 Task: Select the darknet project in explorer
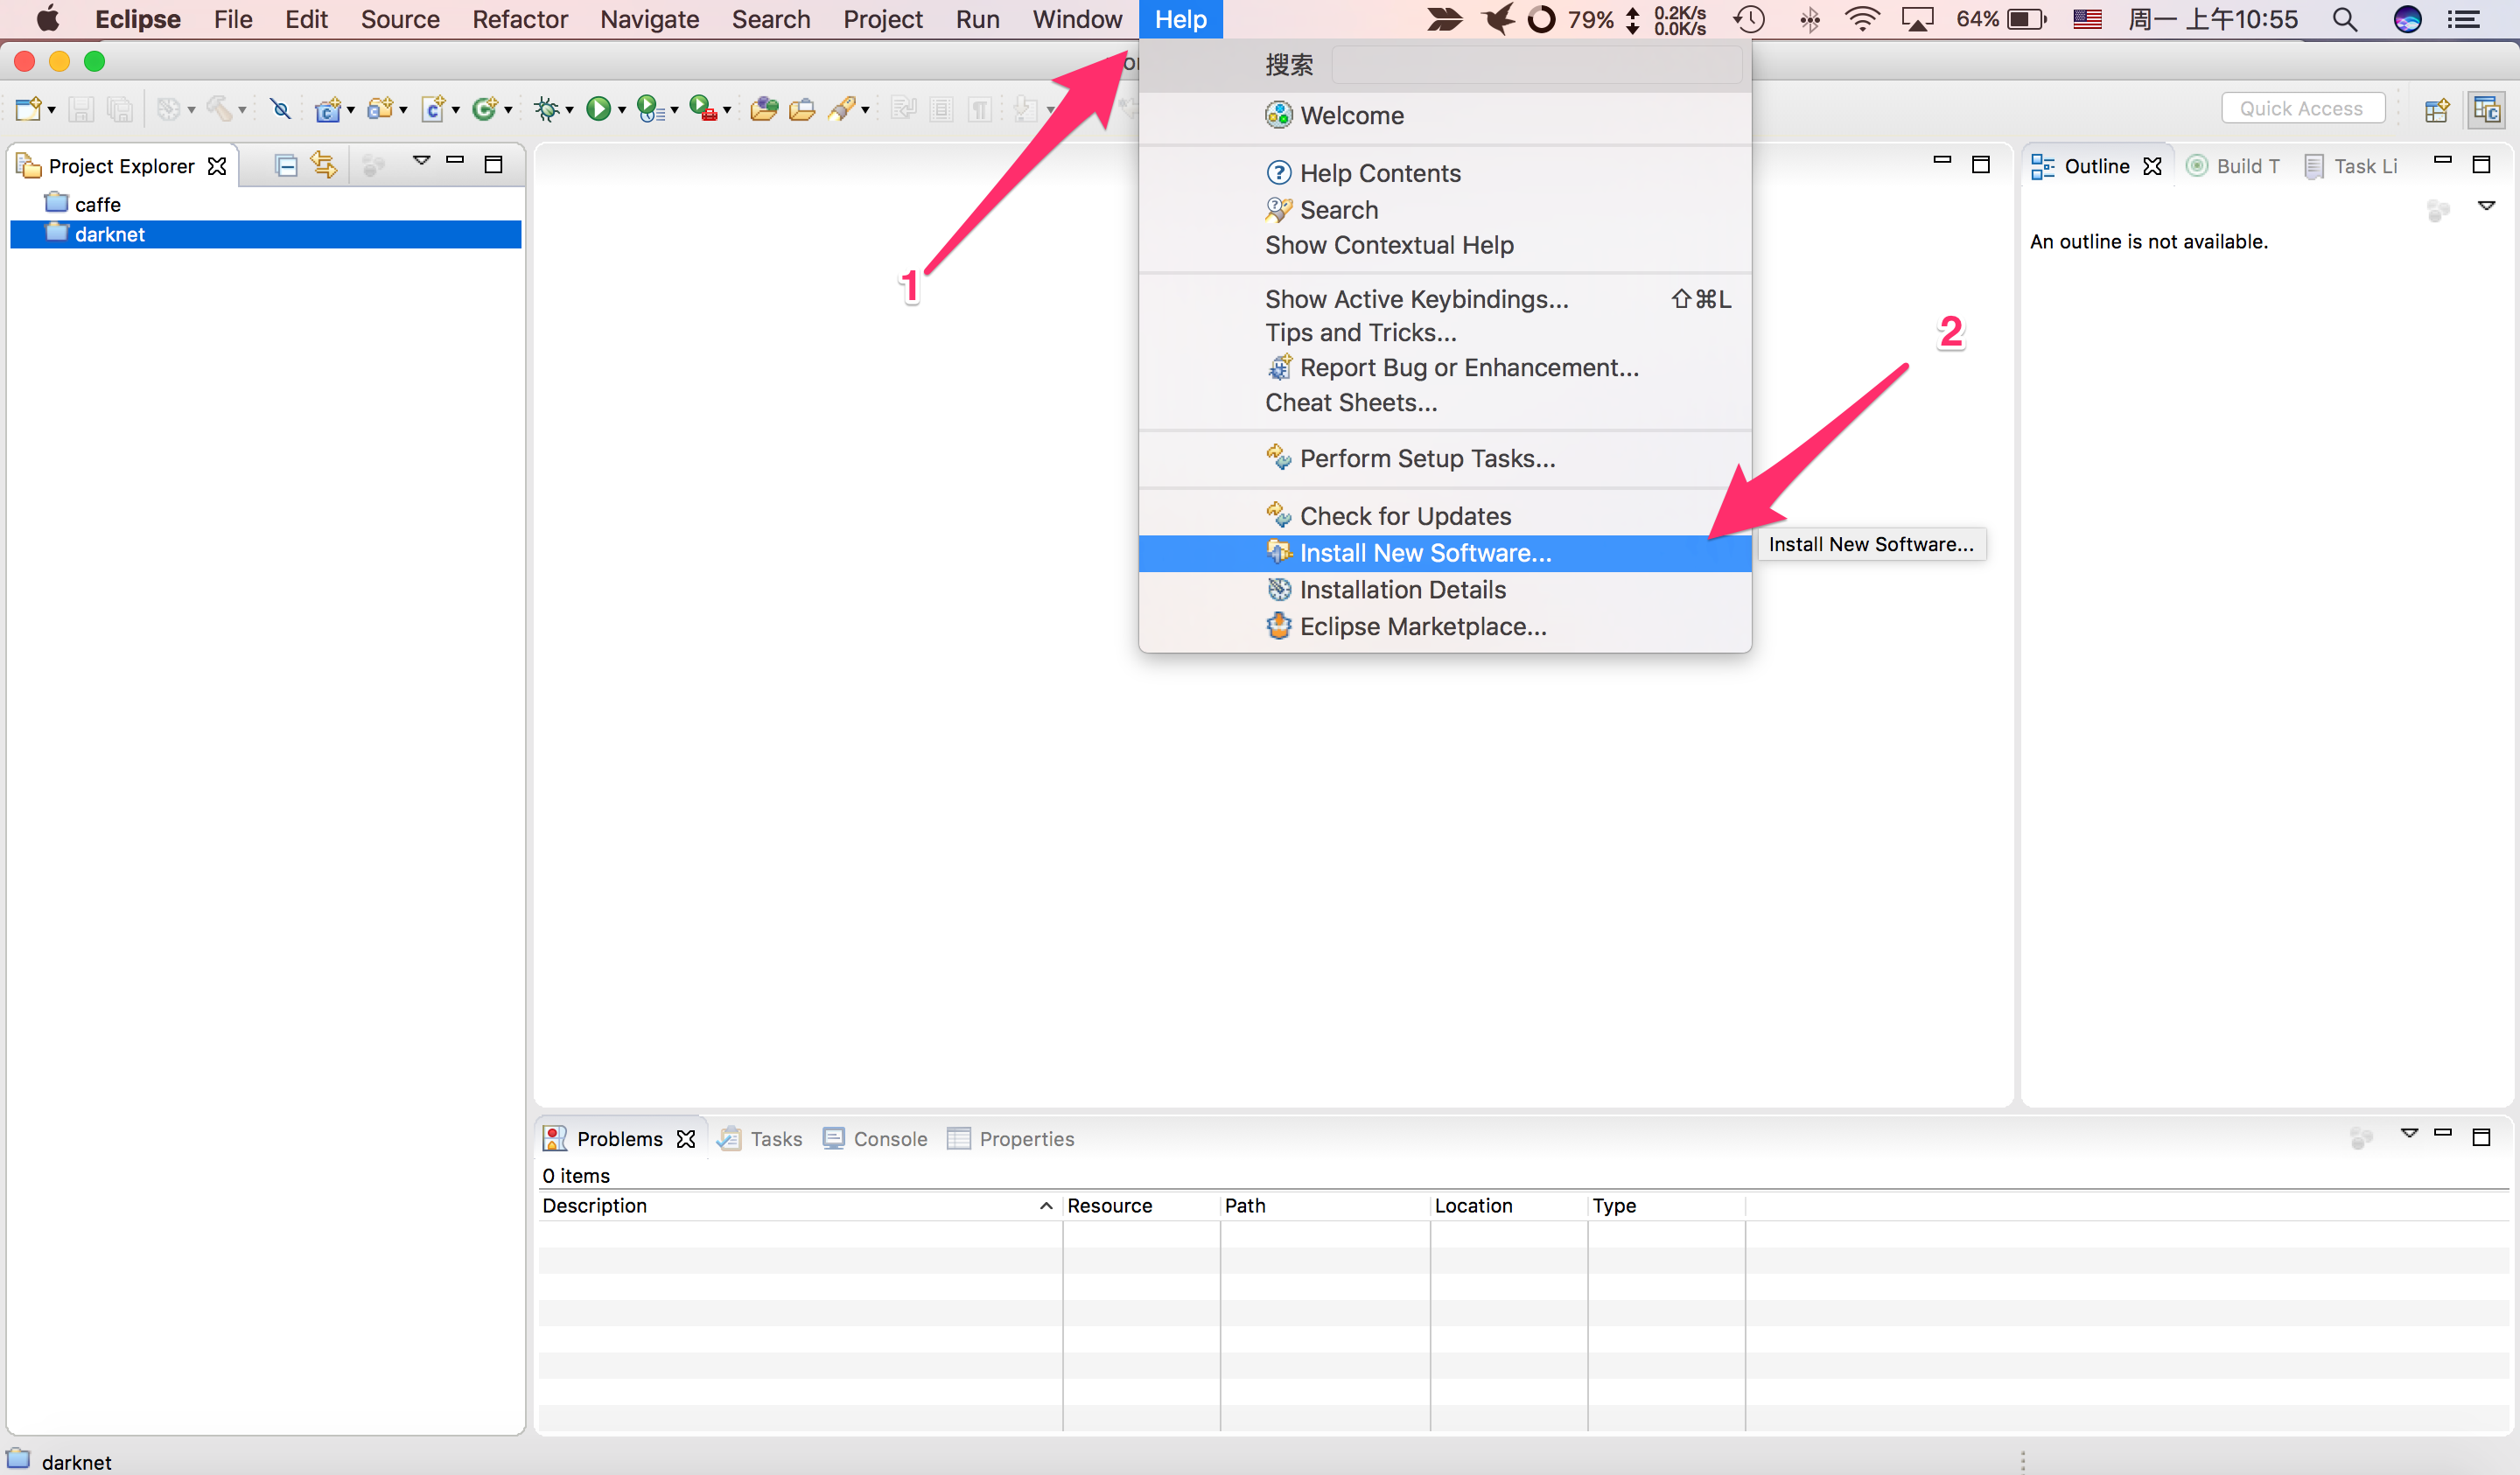(265, 234)
